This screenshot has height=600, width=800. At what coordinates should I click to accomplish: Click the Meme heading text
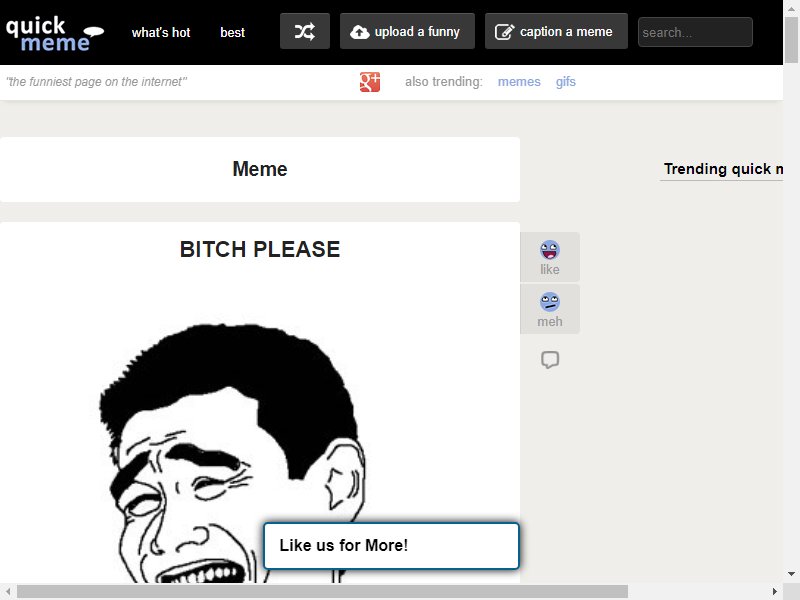pyautogui.click(x=260, y=169)
